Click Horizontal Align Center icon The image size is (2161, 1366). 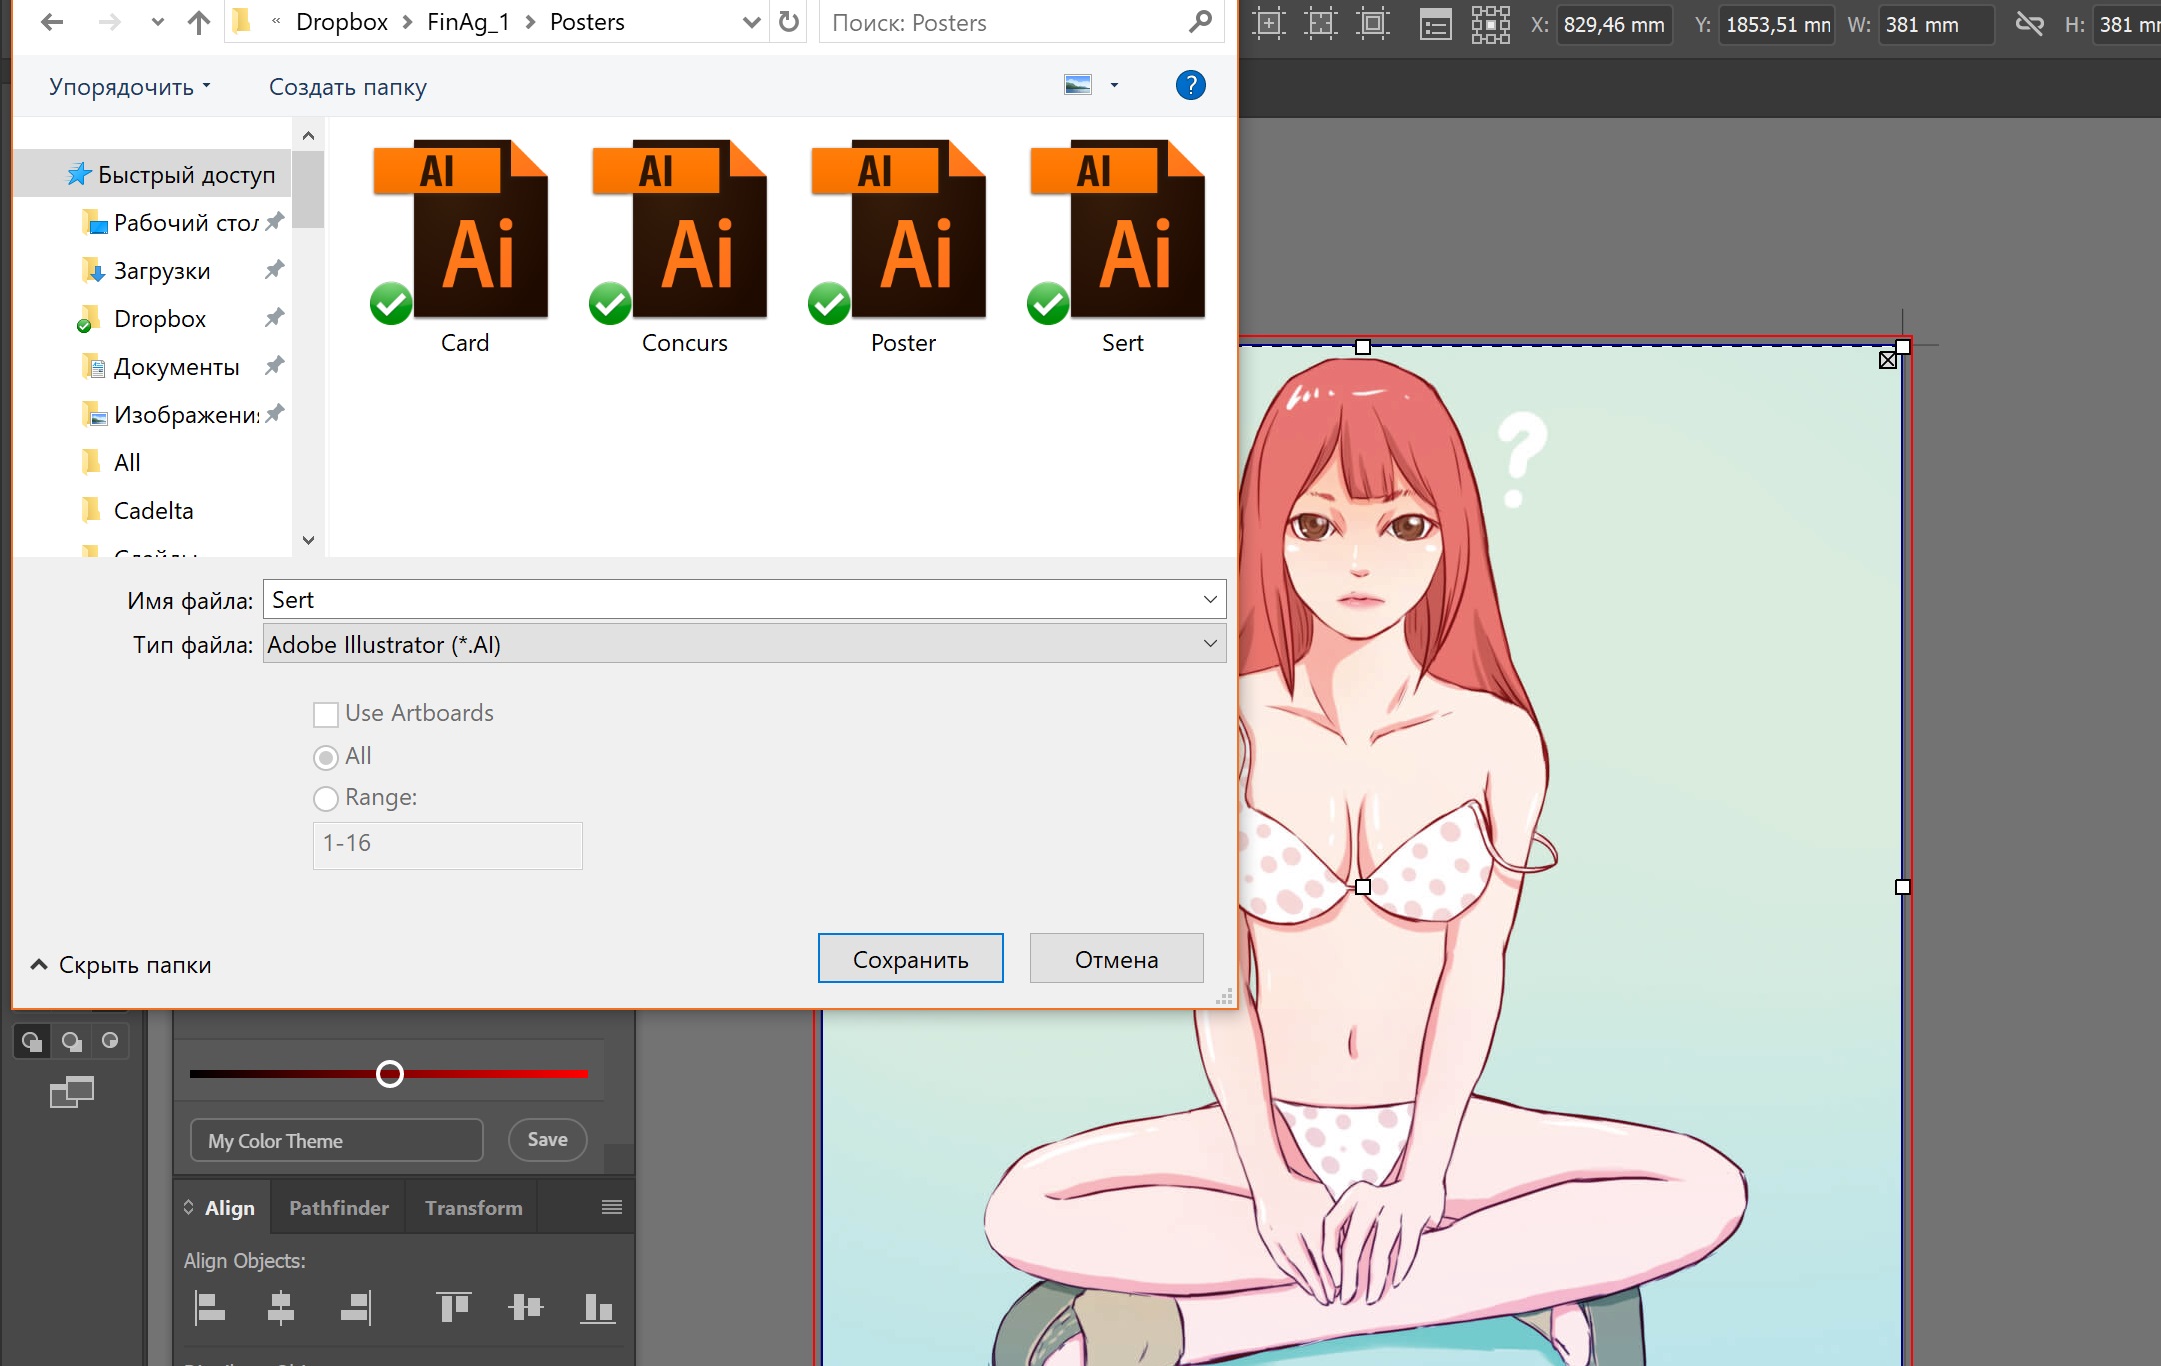click(x=281, y=1307)
